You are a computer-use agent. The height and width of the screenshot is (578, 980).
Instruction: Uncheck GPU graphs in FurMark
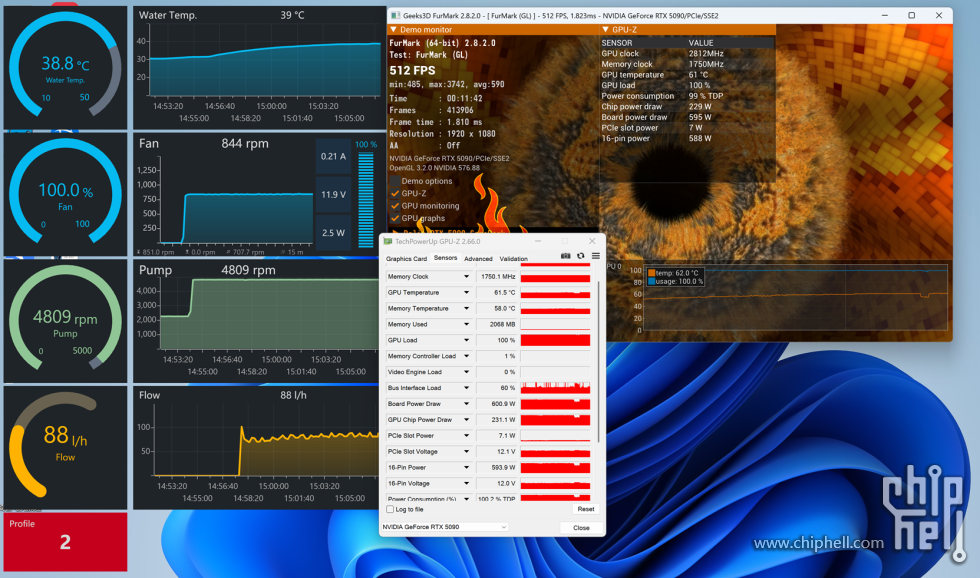click(395, 218)
